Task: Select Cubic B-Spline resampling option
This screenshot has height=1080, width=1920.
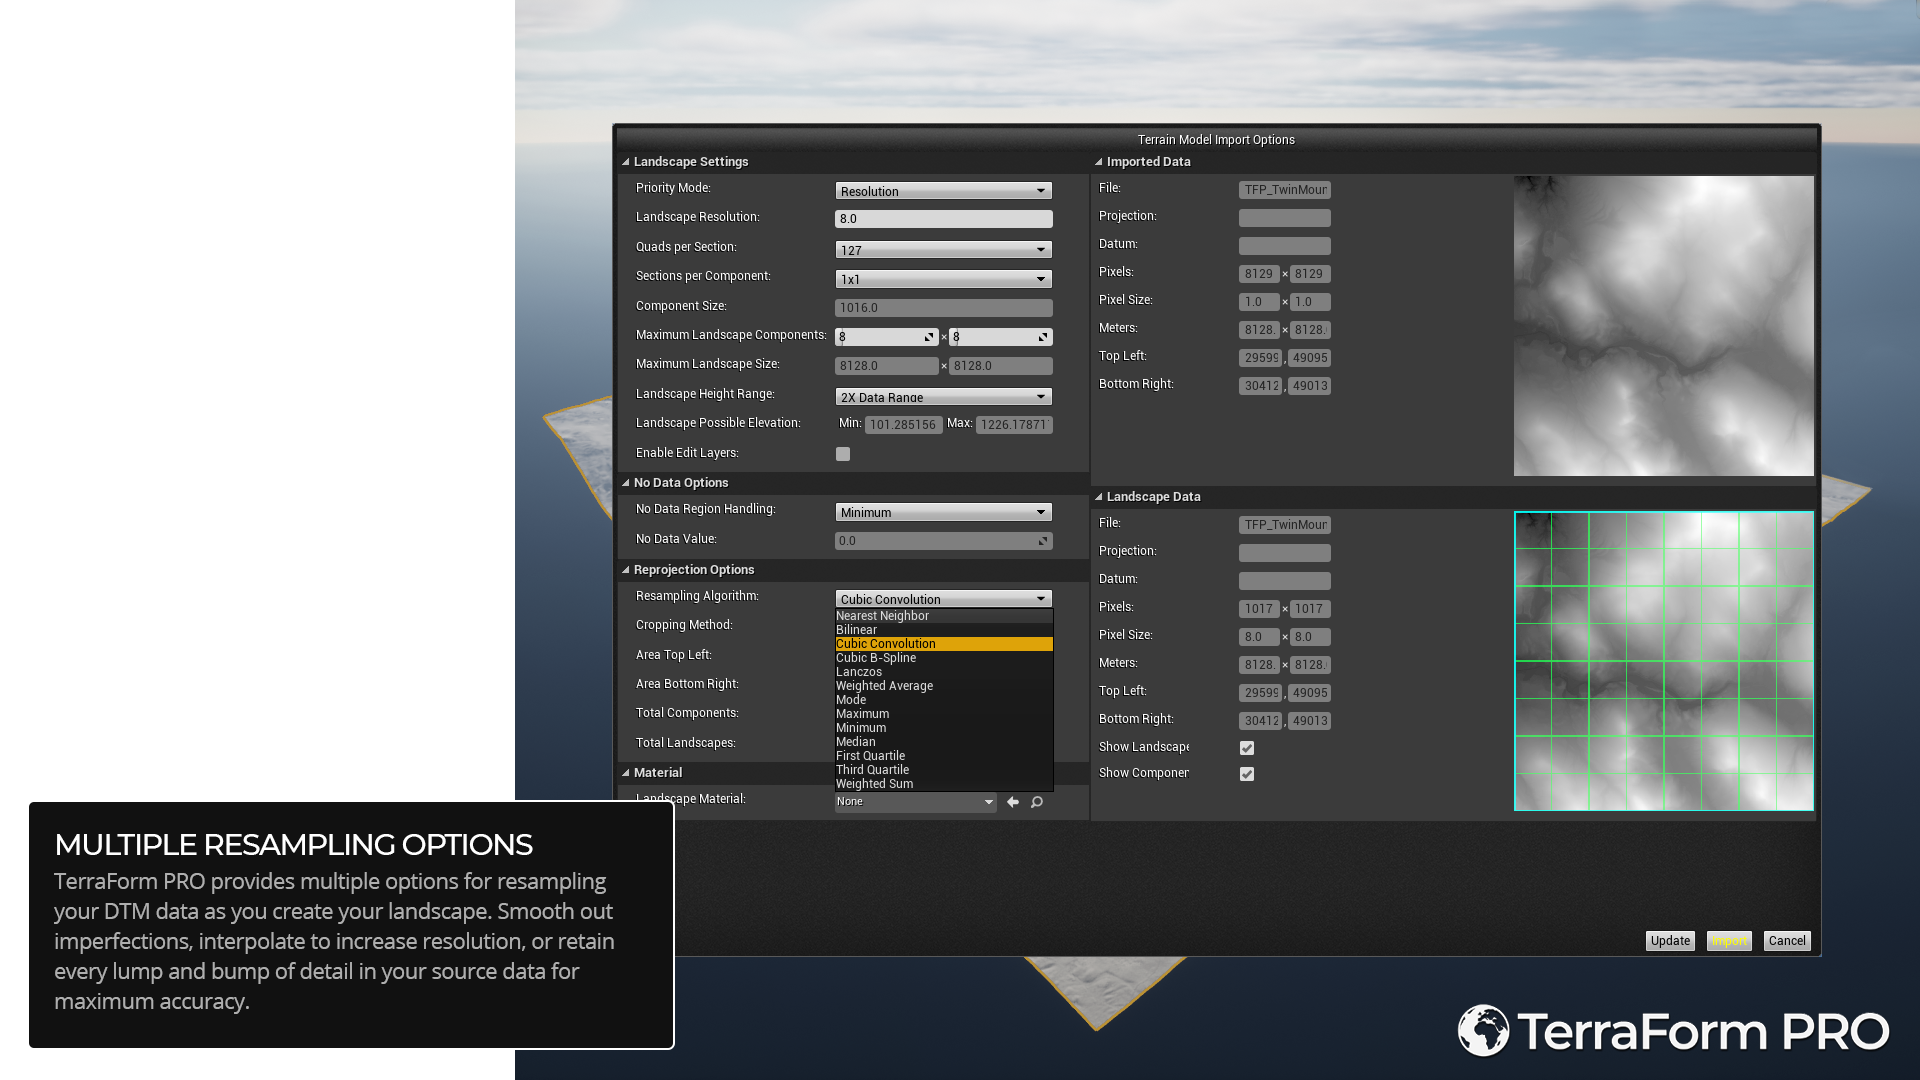Action: pos(944,658)
